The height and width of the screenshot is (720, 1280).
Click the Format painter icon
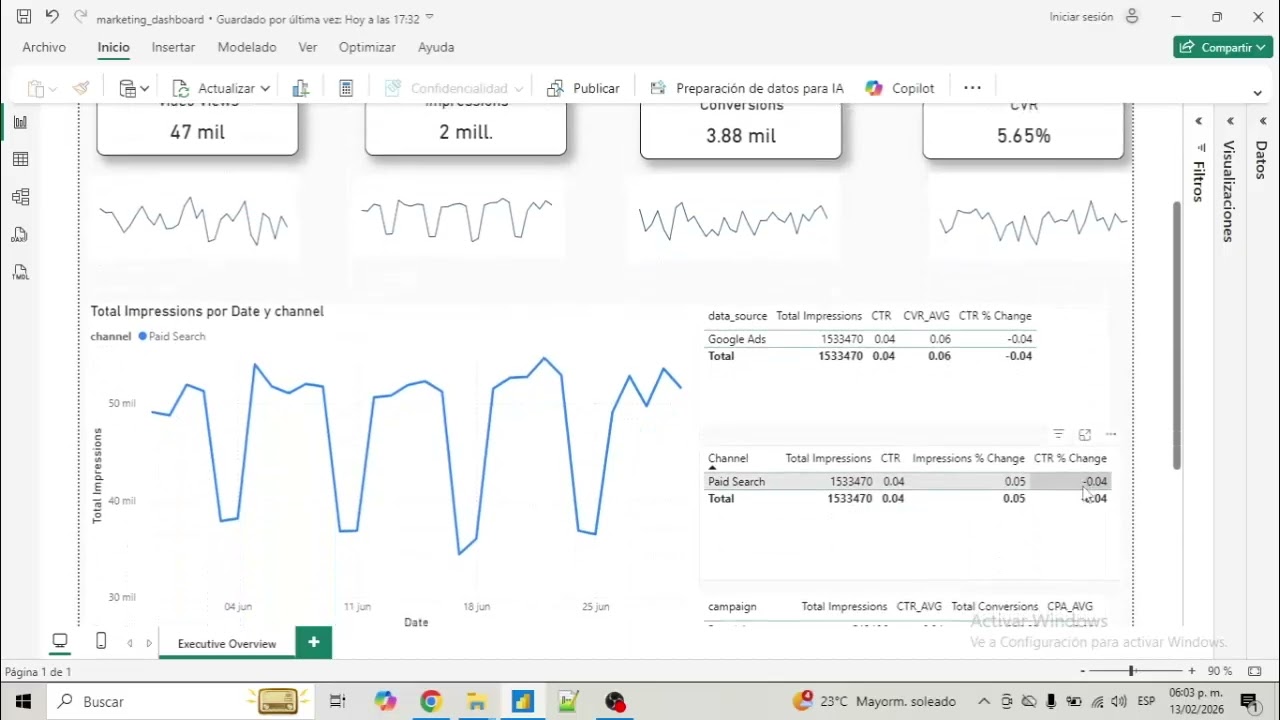82,88
